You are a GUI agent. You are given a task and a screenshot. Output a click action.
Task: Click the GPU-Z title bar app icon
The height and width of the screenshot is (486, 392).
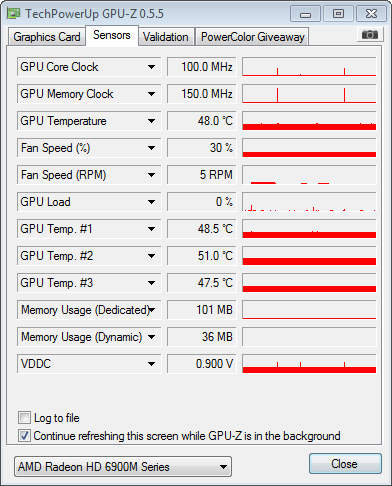(13, 14)
